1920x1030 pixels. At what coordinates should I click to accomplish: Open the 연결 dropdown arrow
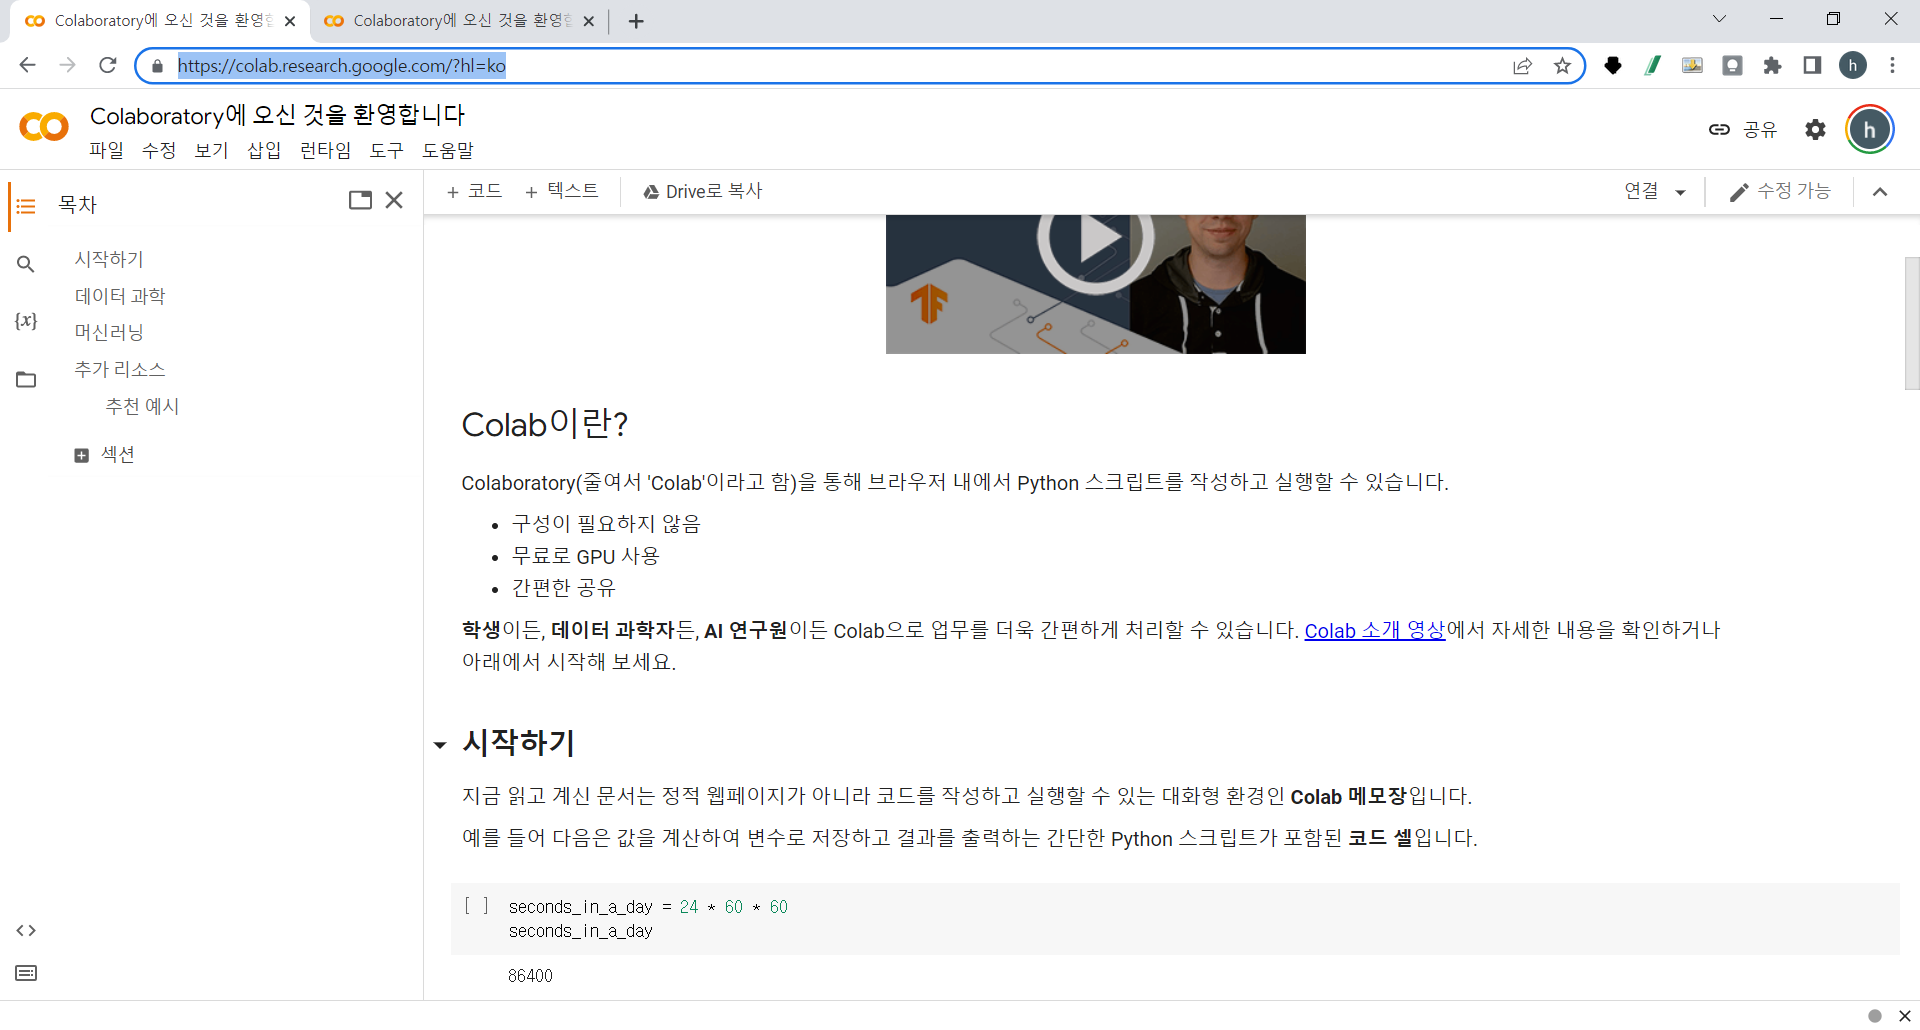pos(1680,192)
